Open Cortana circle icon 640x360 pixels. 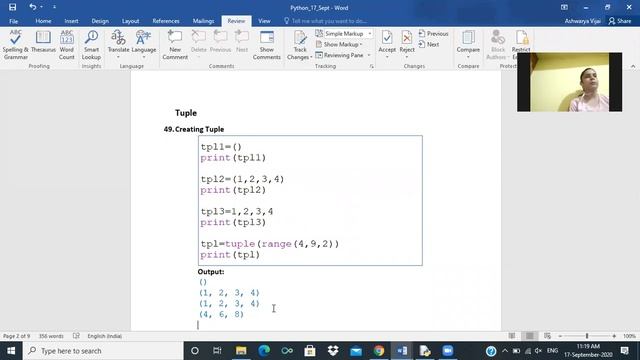(195, 351)
